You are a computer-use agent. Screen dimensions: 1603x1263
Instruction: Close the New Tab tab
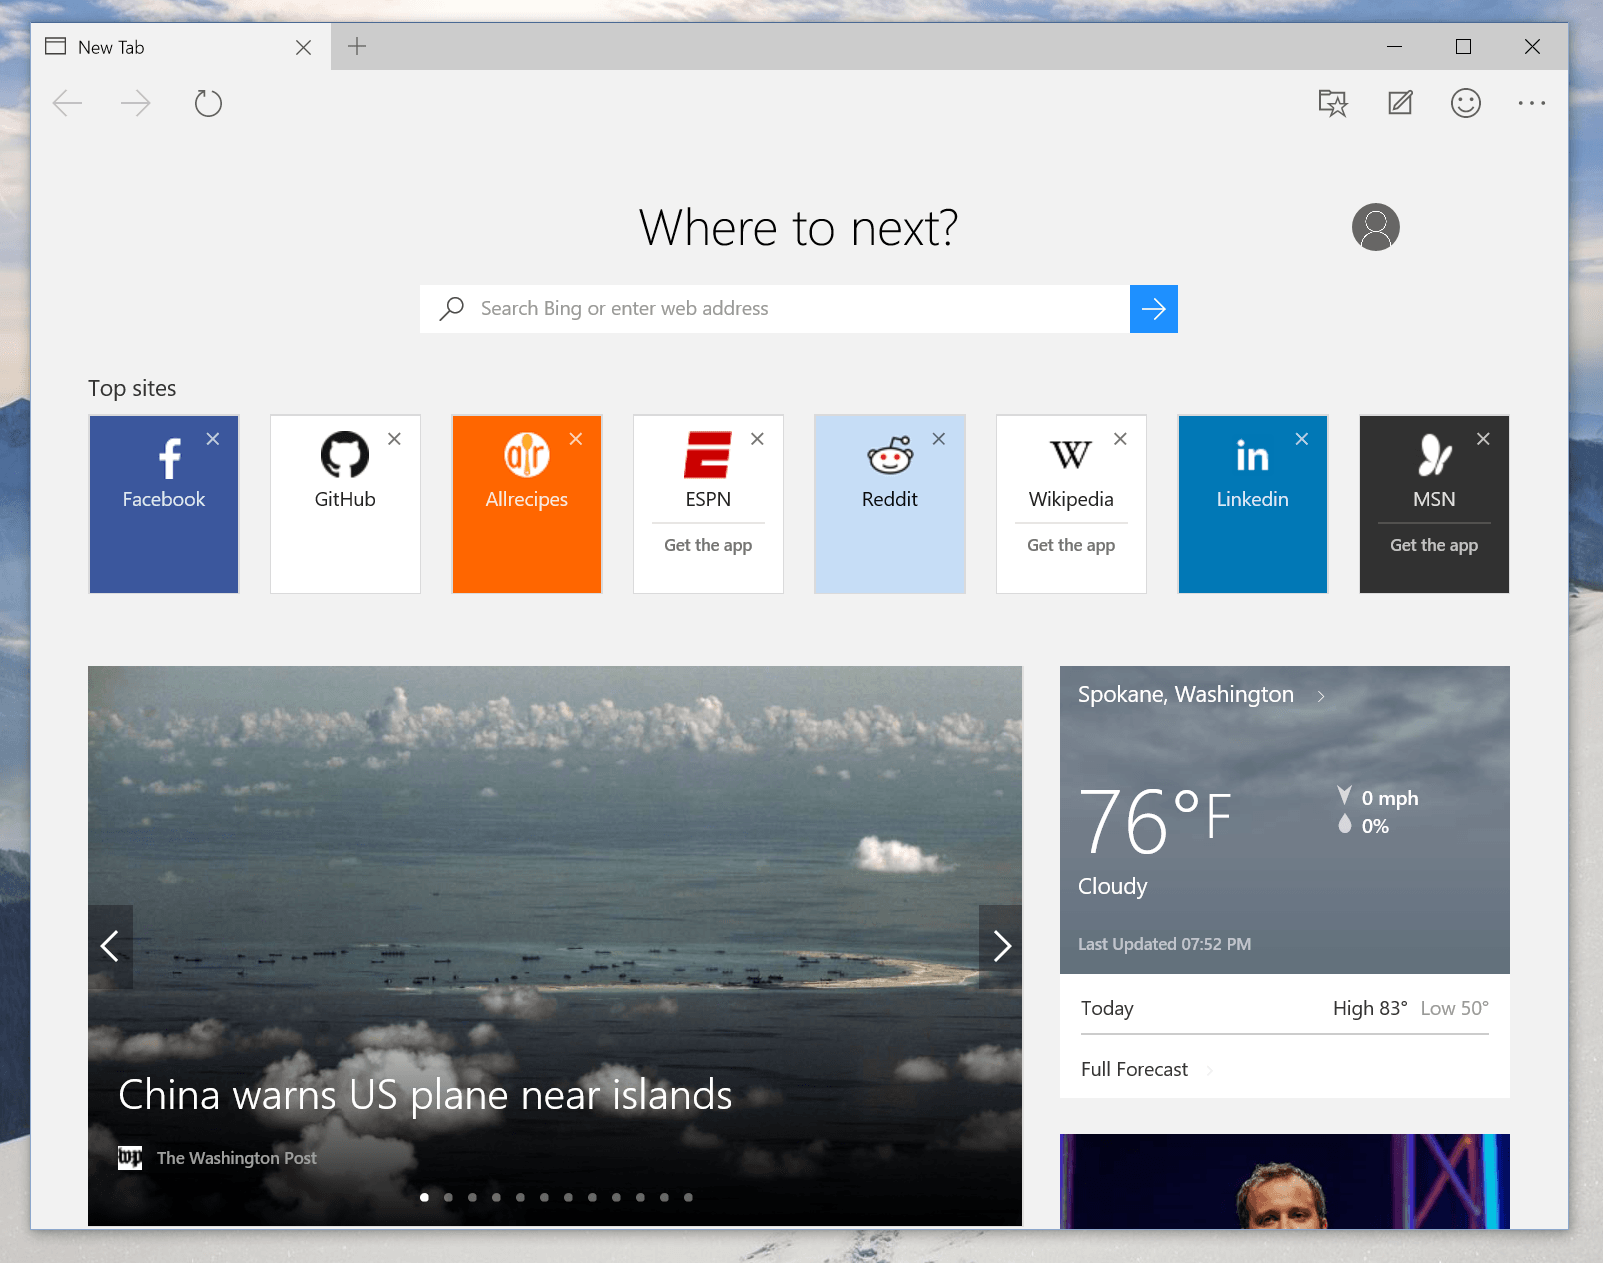[304, 47]
